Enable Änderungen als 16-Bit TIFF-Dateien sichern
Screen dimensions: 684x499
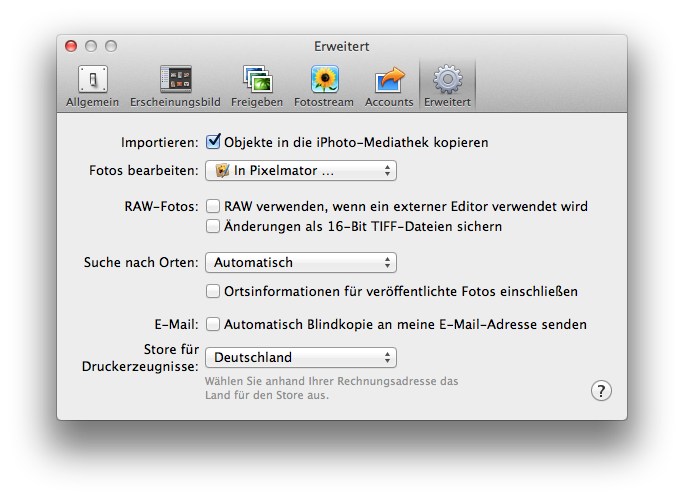click(213, 227)
